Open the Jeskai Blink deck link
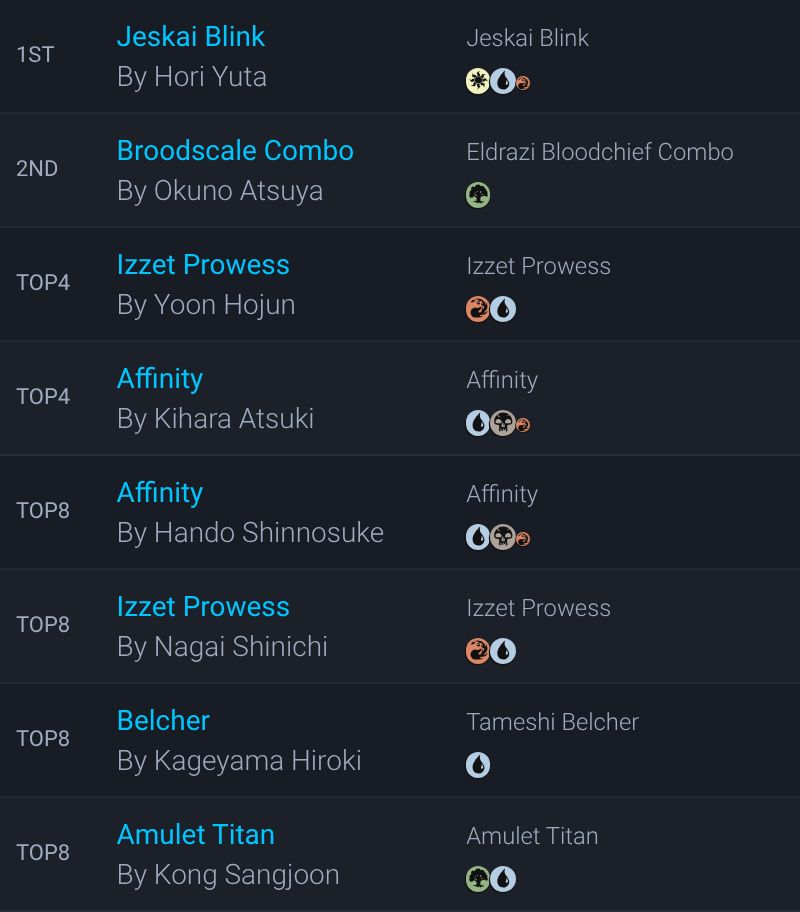This screenshot has width=800, height=912. pyautogui.click(x=191, y=37)
